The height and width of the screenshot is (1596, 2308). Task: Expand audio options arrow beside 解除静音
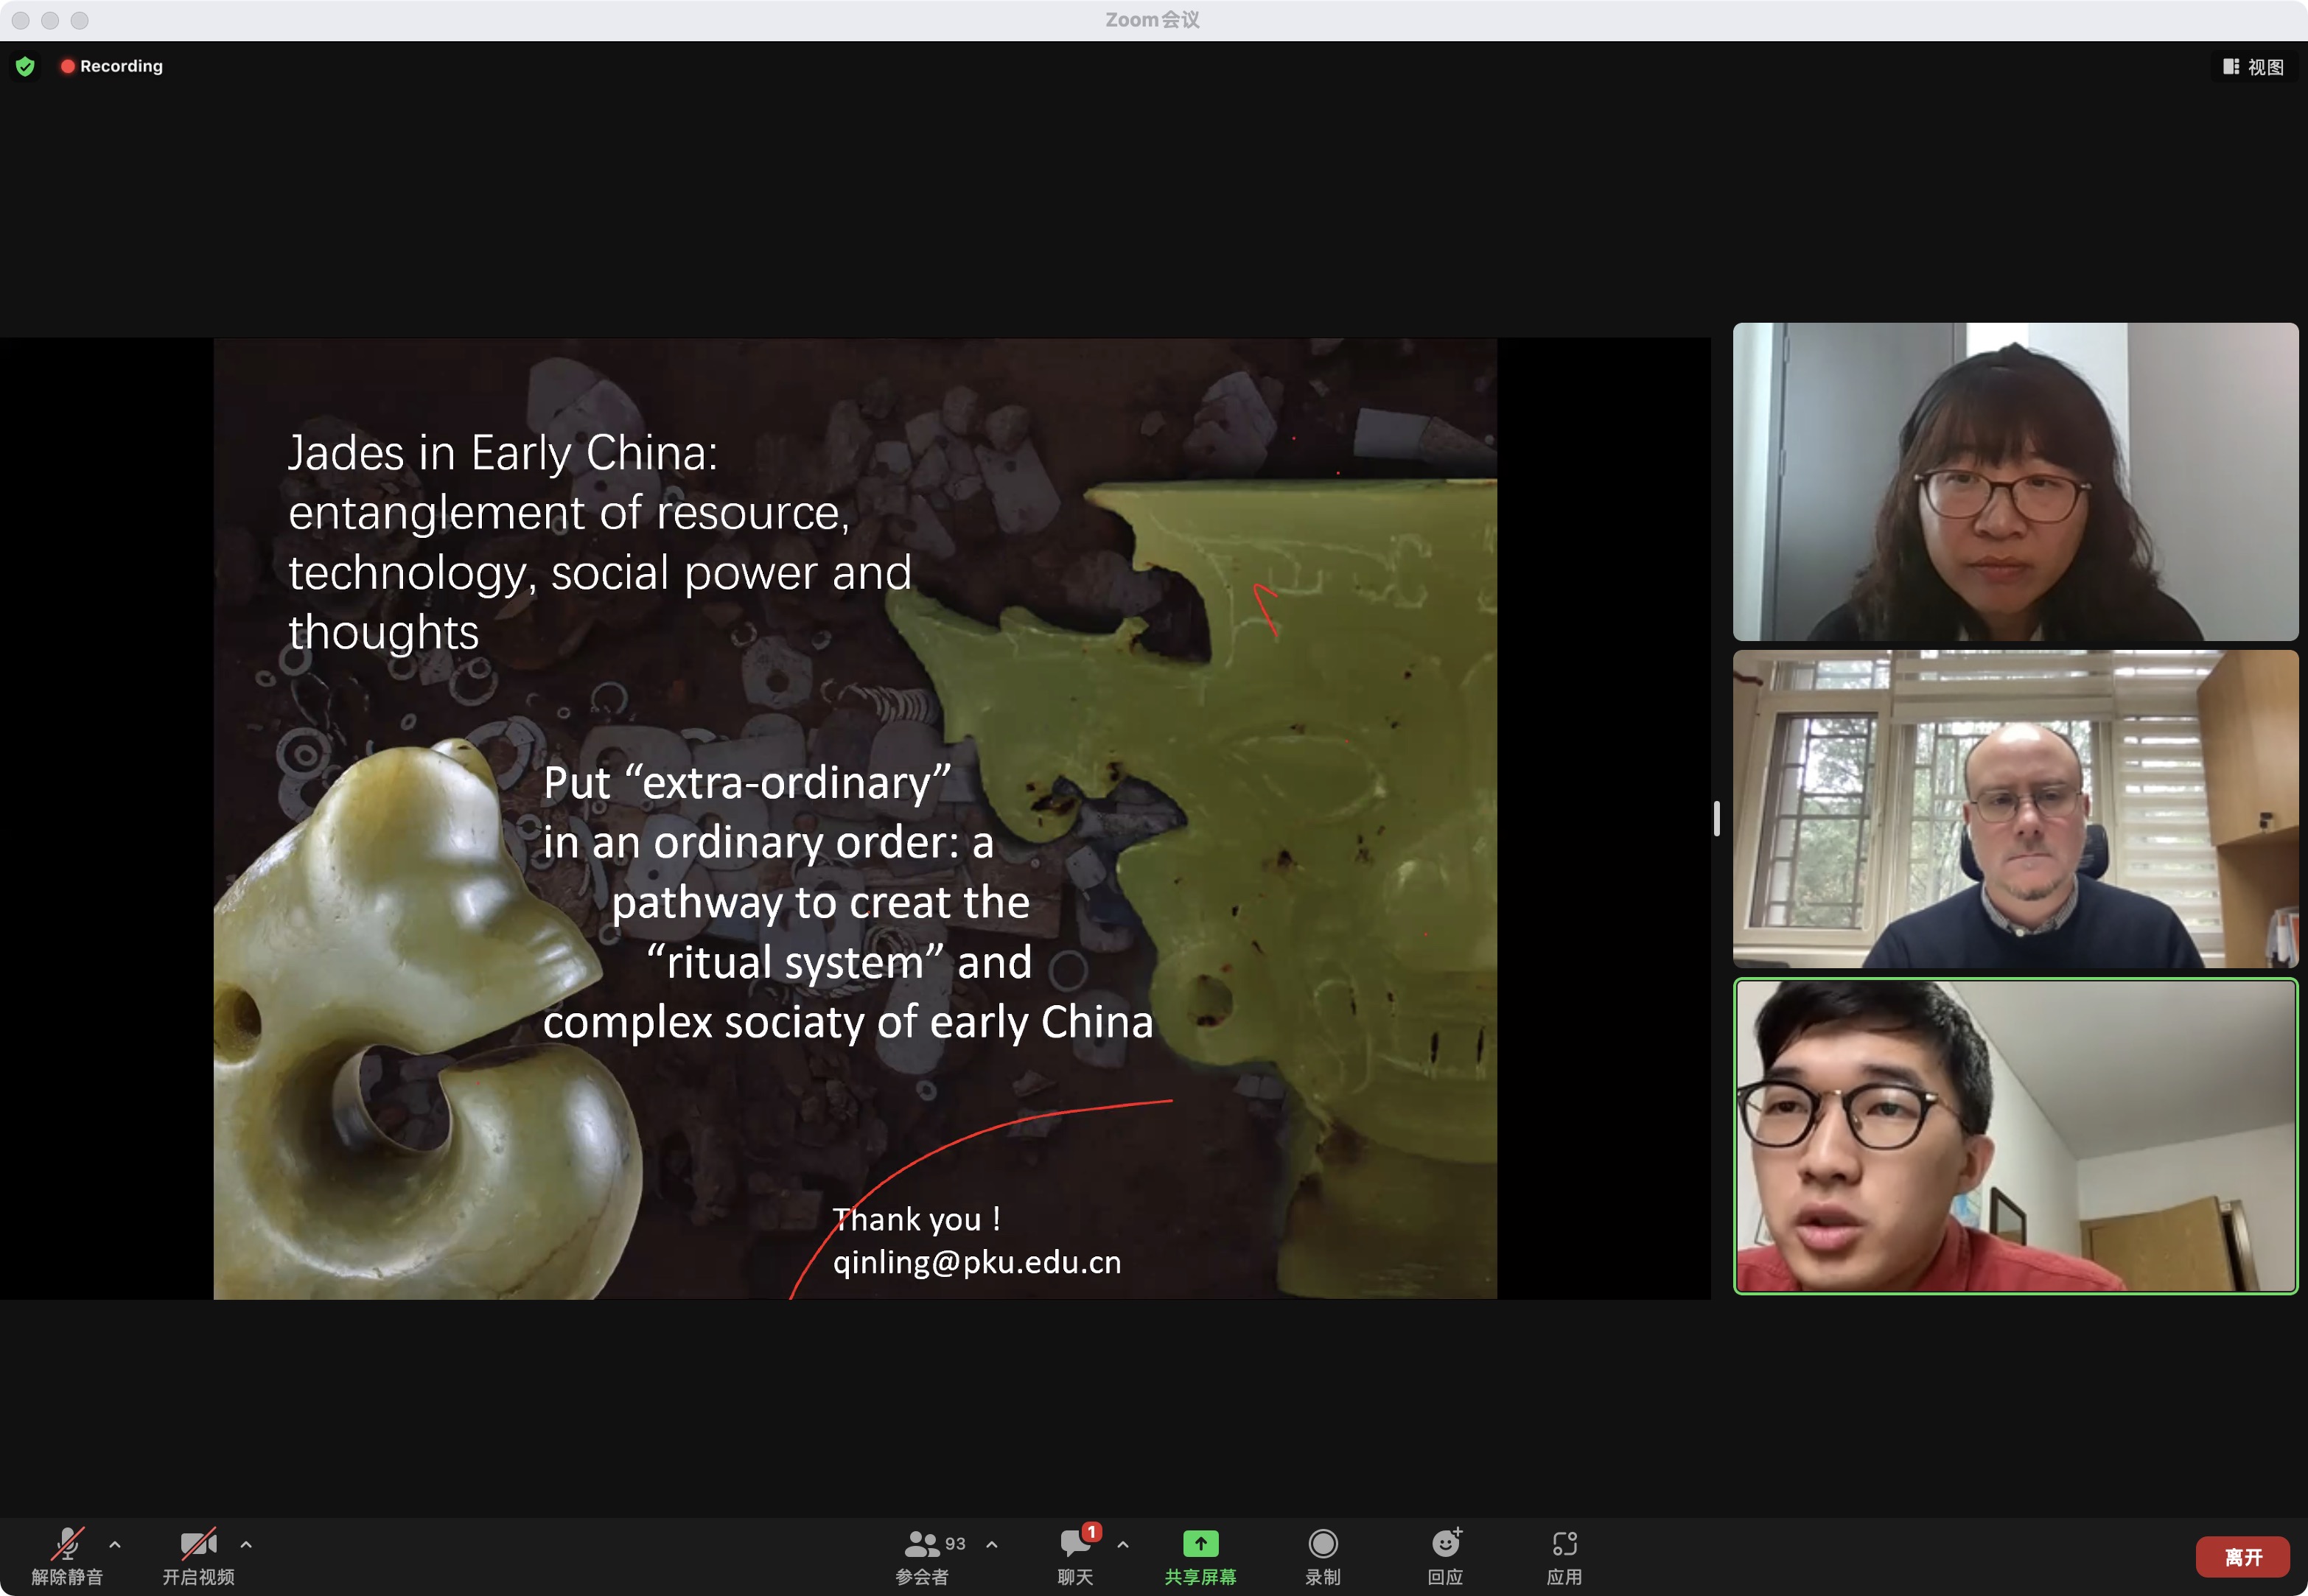(x=115, y=1545)
